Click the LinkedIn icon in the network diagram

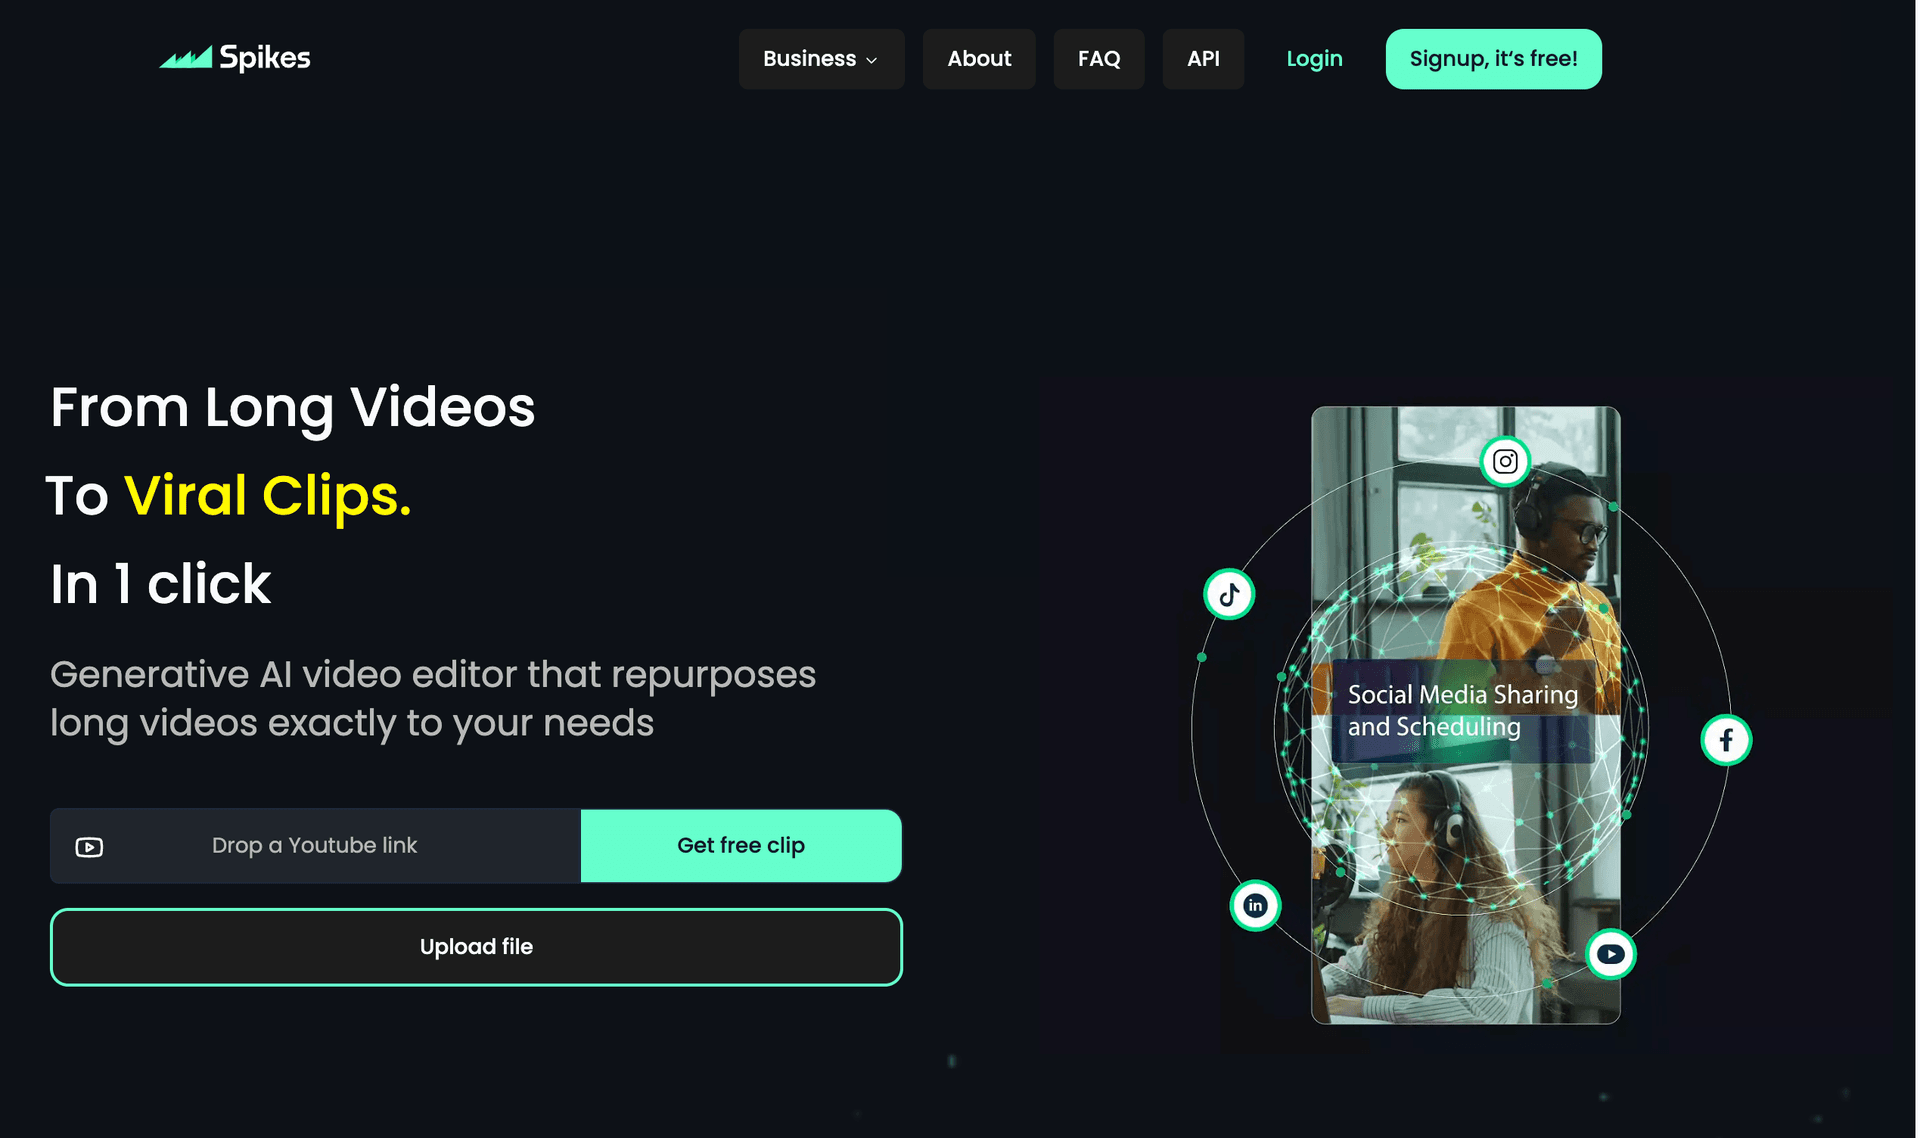pyautogui.click(x=1252, y=905)
